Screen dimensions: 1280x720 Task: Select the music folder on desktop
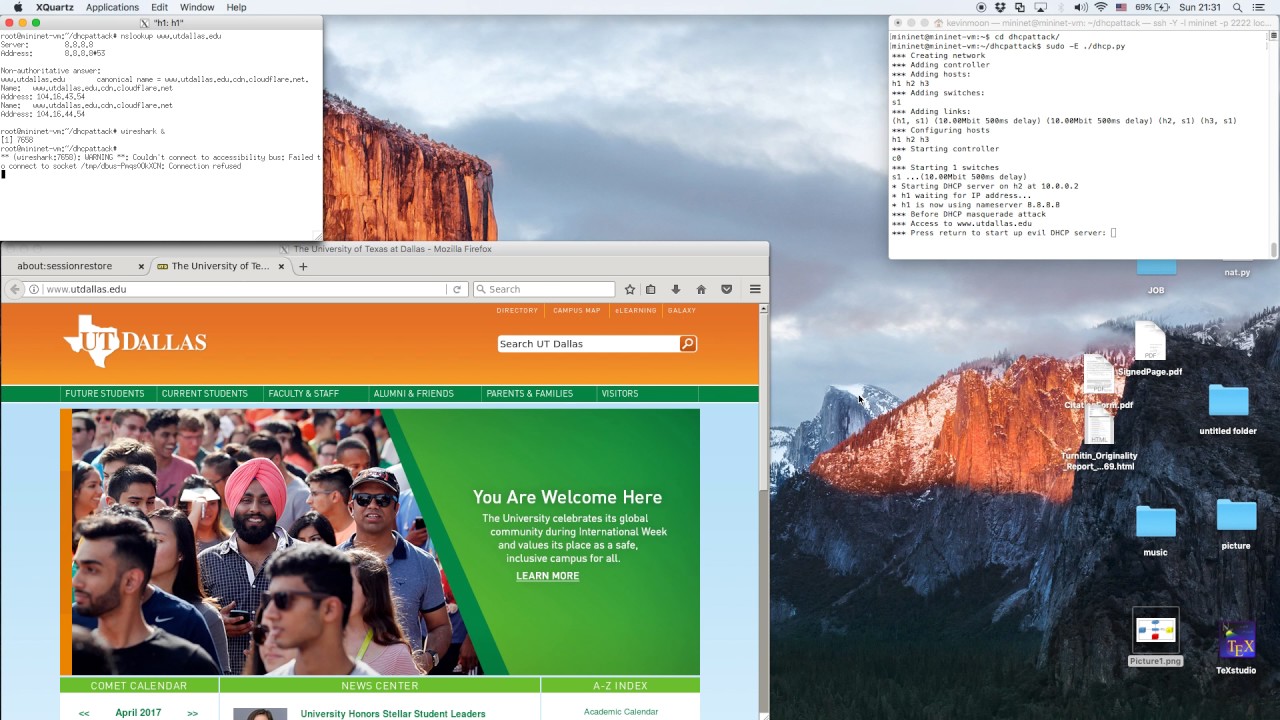(1155, 531)
